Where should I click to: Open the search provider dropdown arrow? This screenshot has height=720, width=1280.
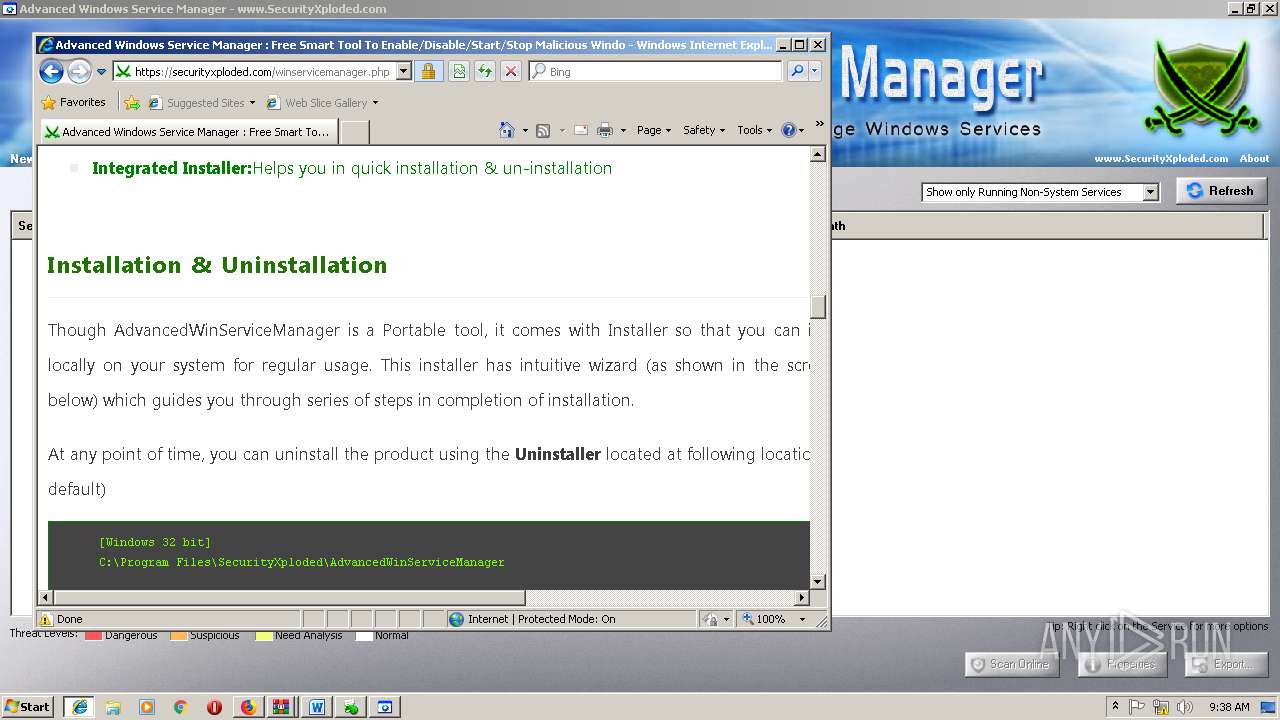[x=814, y=72]
